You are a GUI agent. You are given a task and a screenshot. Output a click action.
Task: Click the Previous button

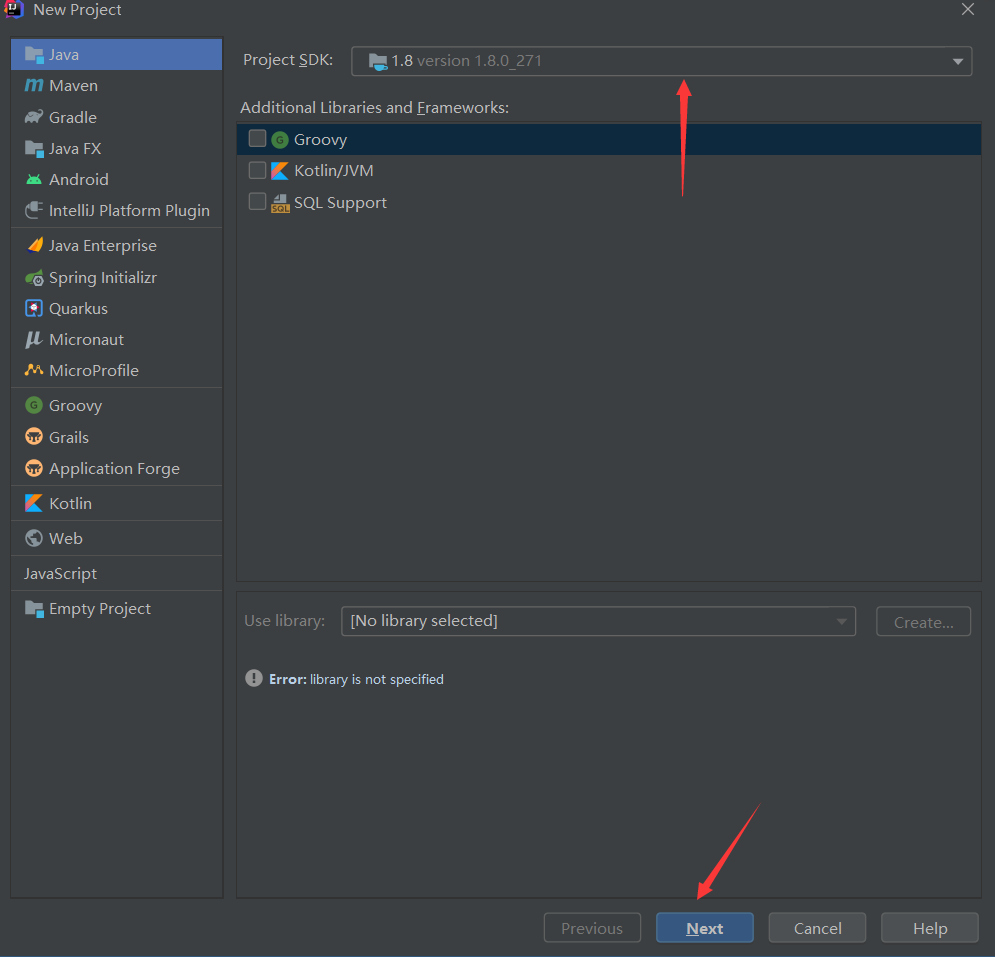pos(592,928)
